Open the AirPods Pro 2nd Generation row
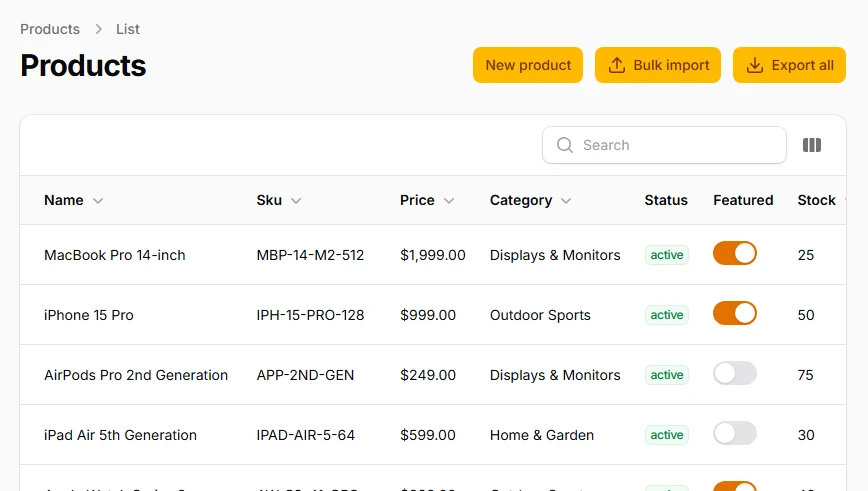The image size is (868, 491). click(433, 375)
